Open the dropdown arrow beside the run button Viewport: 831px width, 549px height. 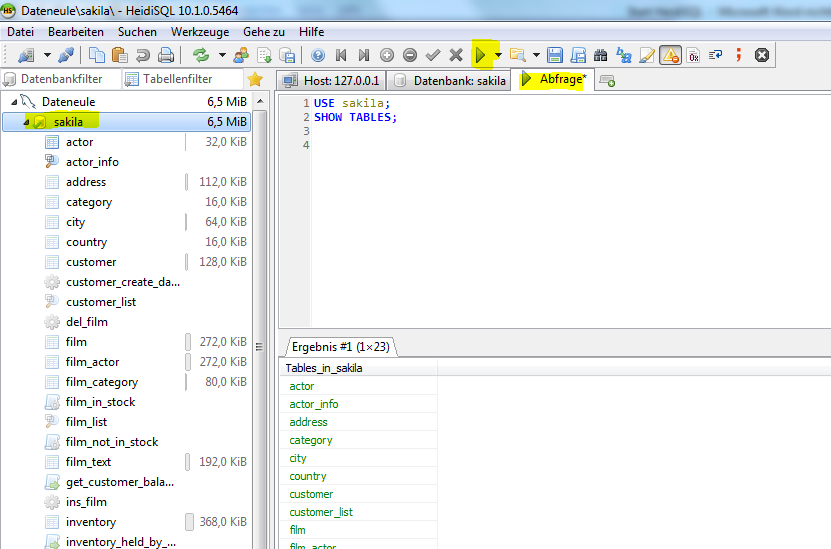pos(498,55)
